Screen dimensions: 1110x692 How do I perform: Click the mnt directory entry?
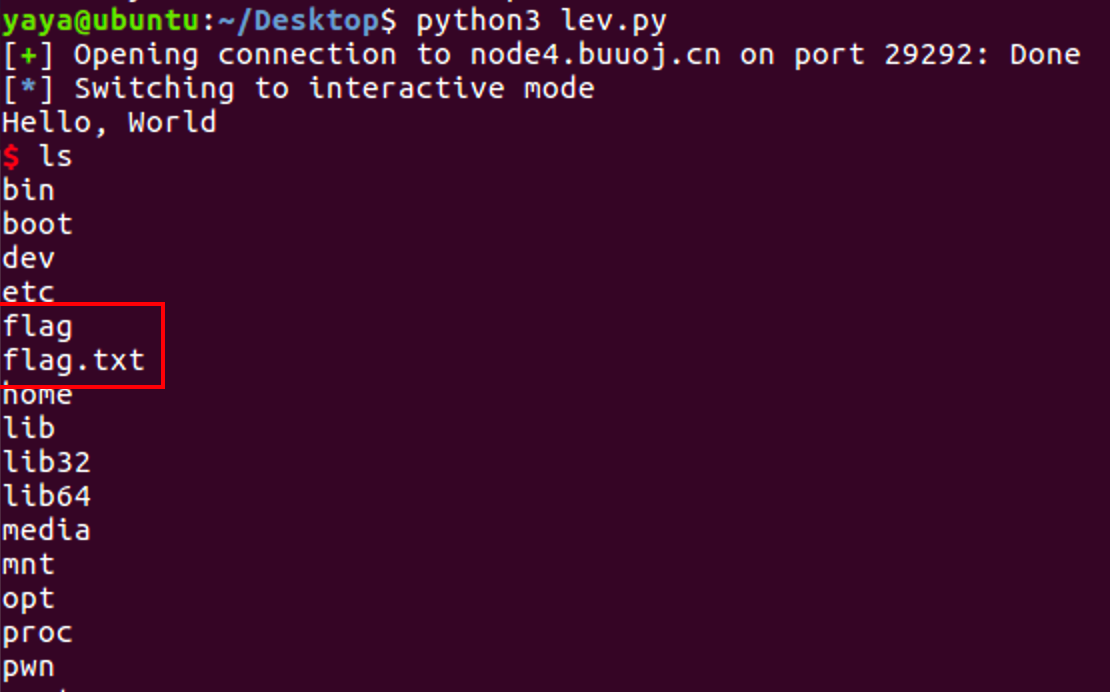point(28,564)
